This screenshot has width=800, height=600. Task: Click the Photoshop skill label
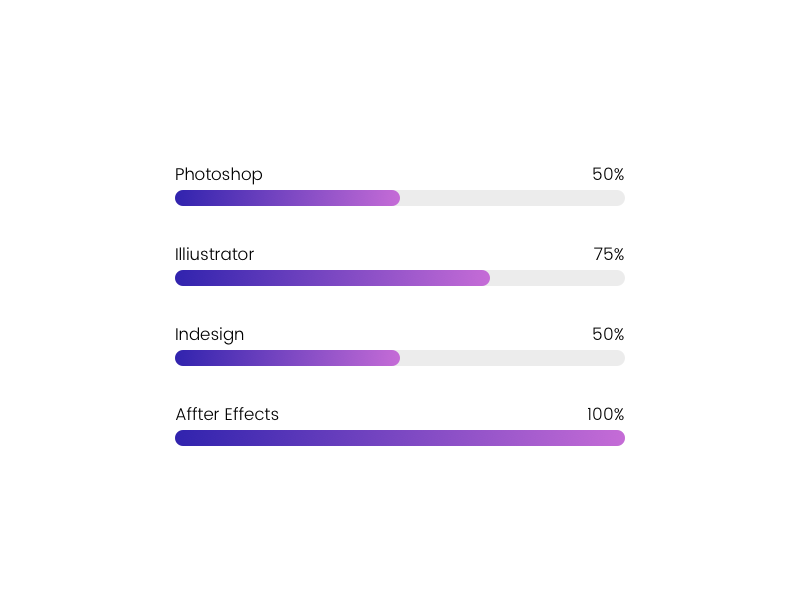(218, 174)
